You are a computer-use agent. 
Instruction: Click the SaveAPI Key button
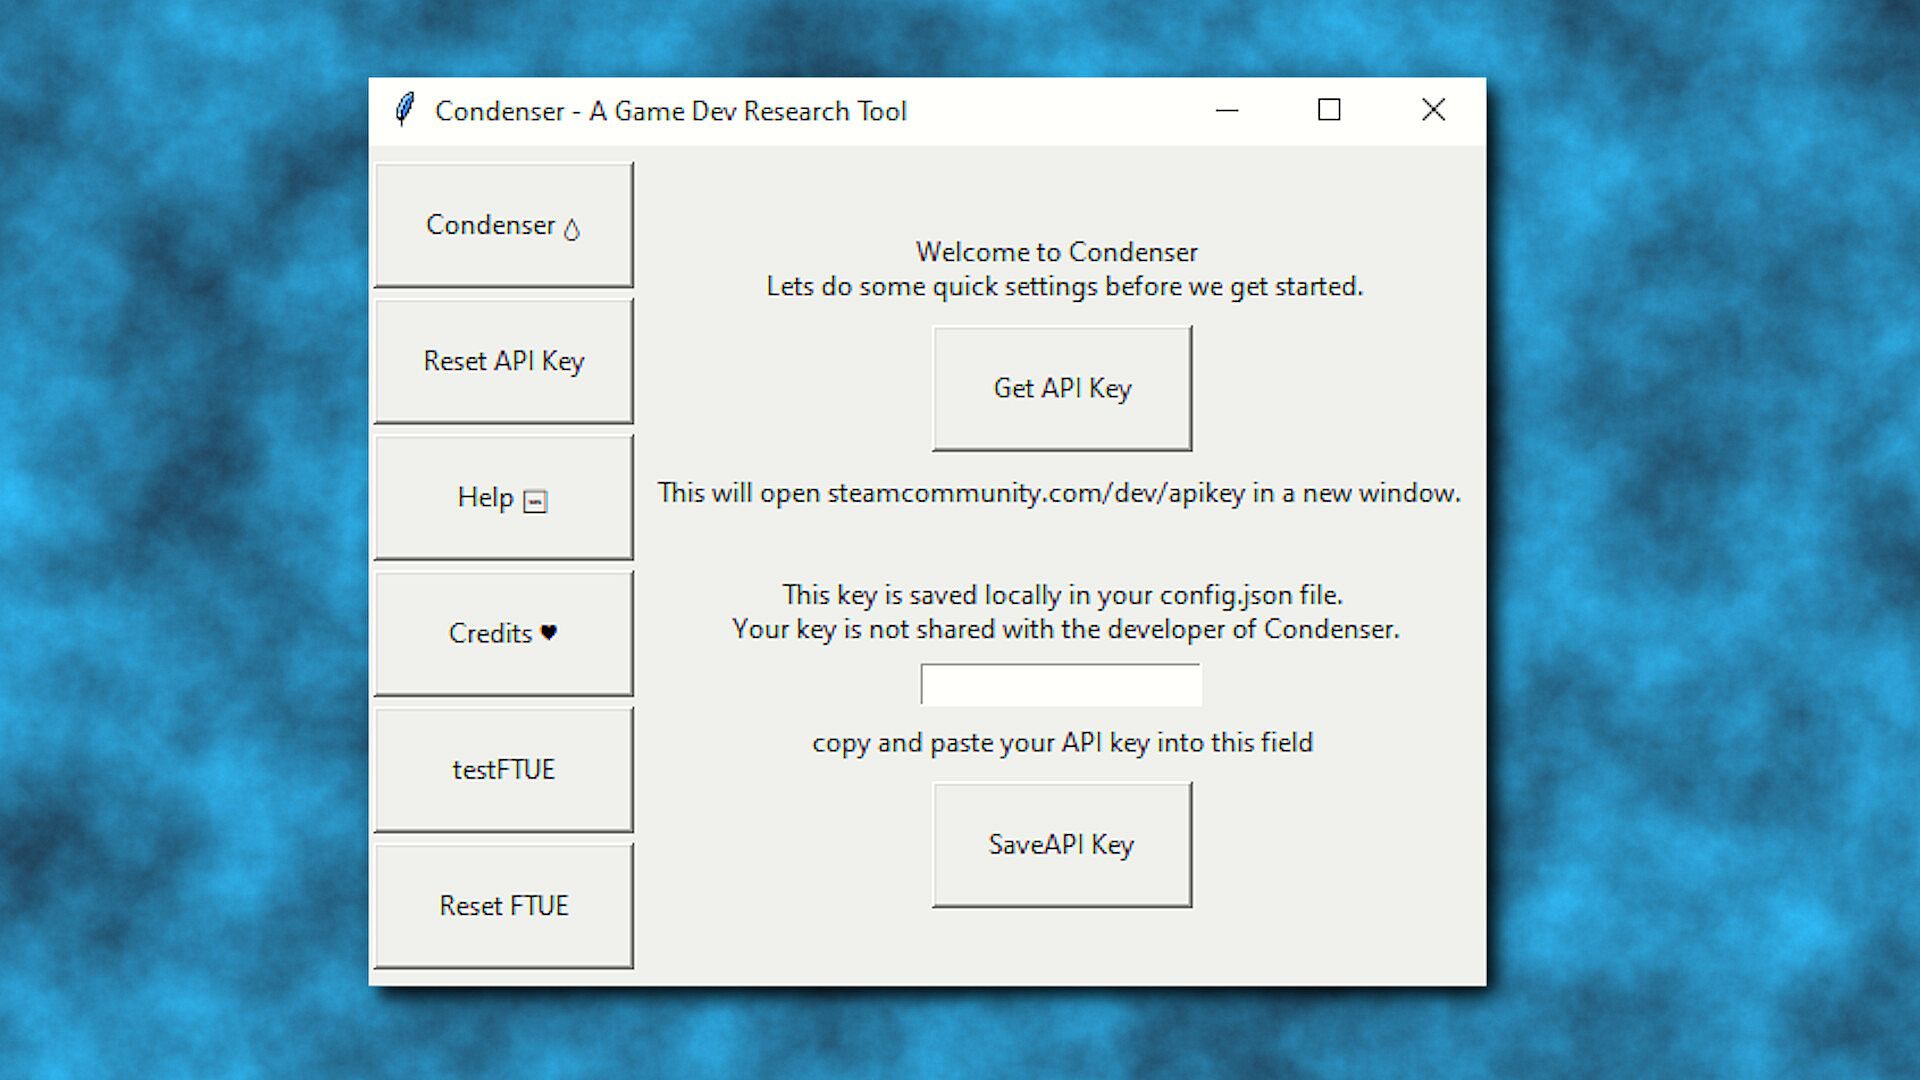pos(1062,845)
